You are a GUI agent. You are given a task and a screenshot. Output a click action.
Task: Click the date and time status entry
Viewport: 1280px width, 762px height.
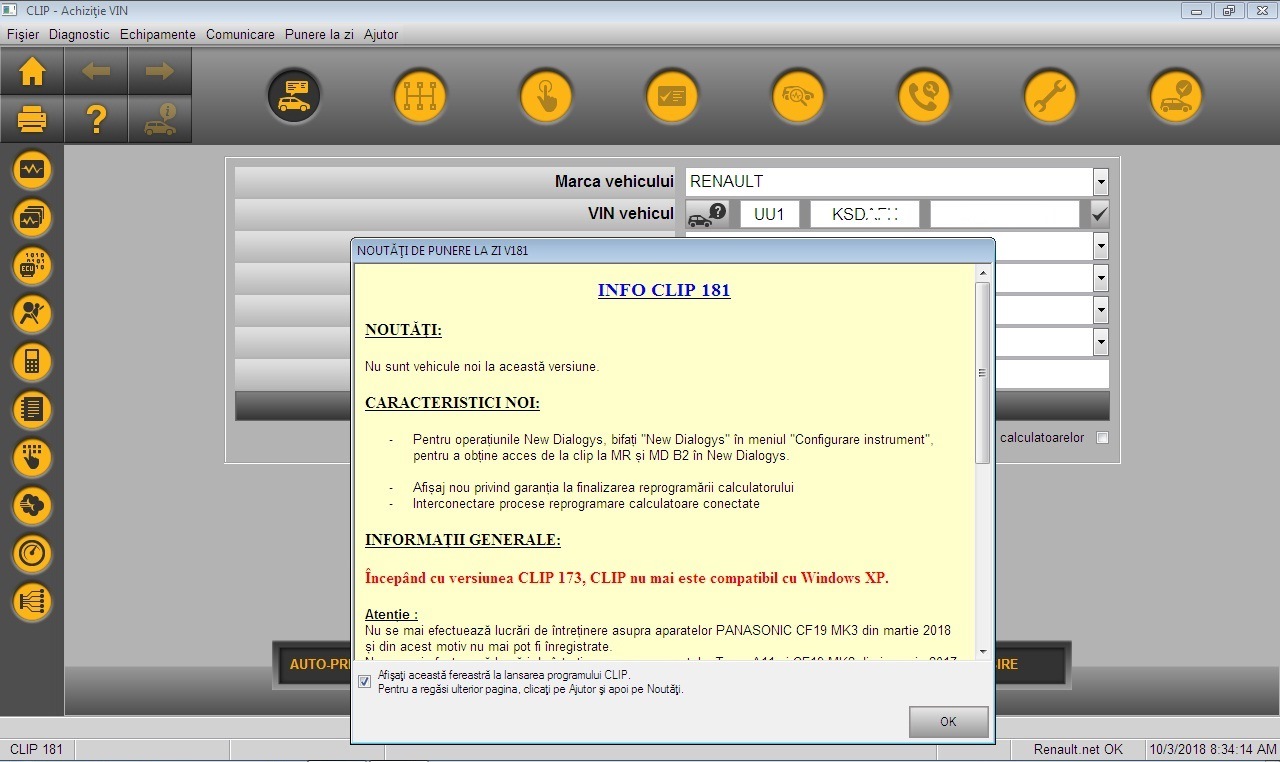1213,749
